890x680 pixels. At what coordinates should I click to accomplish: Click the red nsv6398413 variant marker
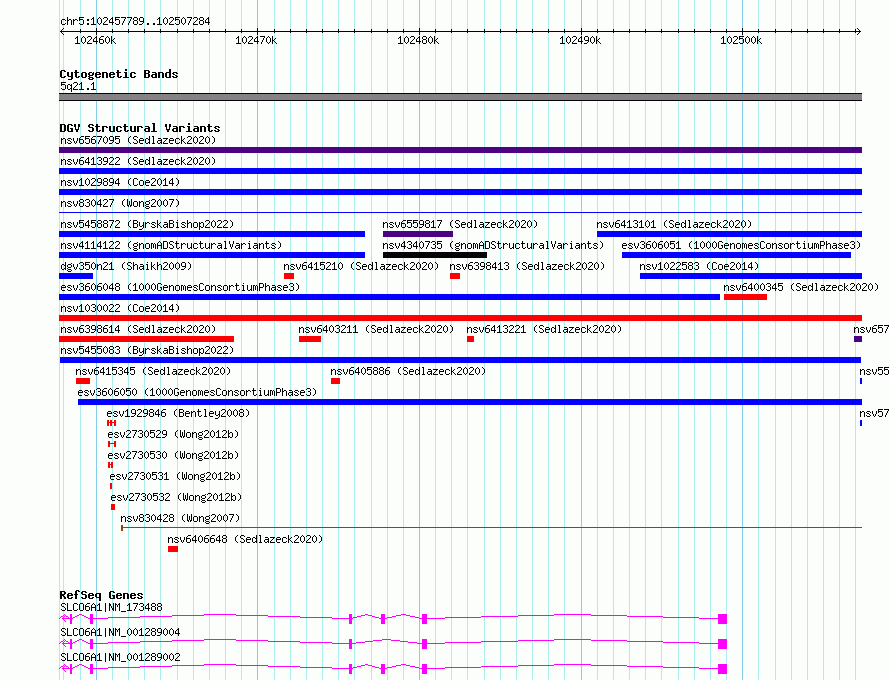click(455, 276)
